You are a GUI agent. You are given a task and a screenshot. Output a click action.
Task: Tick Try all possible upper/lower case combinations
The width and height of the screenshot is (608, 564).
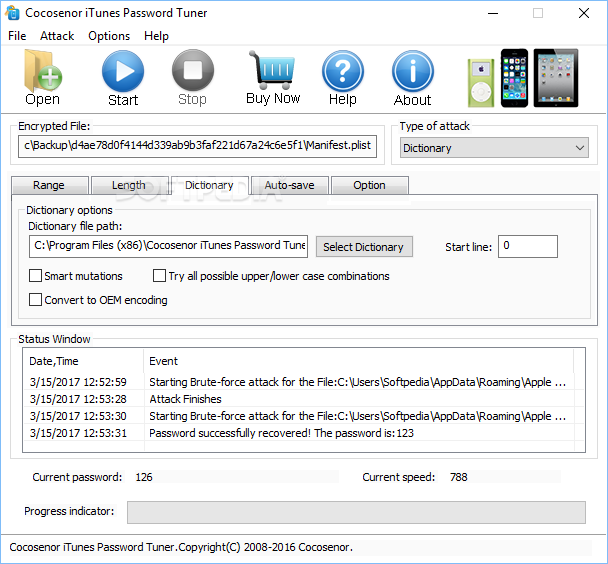pos(159,276)
